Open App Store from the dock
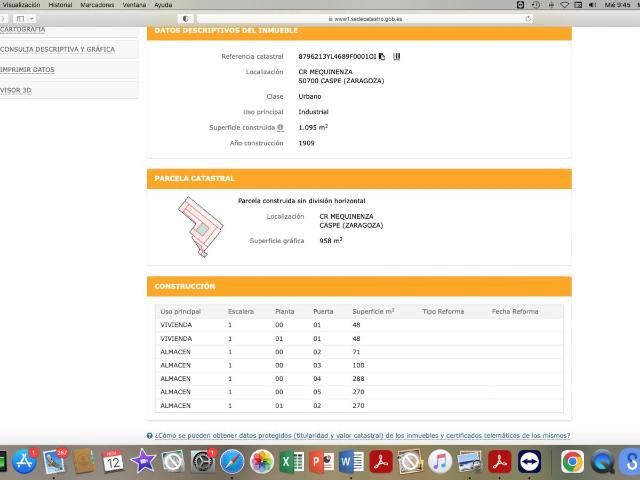The height and width of the screenshot is (480, 640). (24, 462)
